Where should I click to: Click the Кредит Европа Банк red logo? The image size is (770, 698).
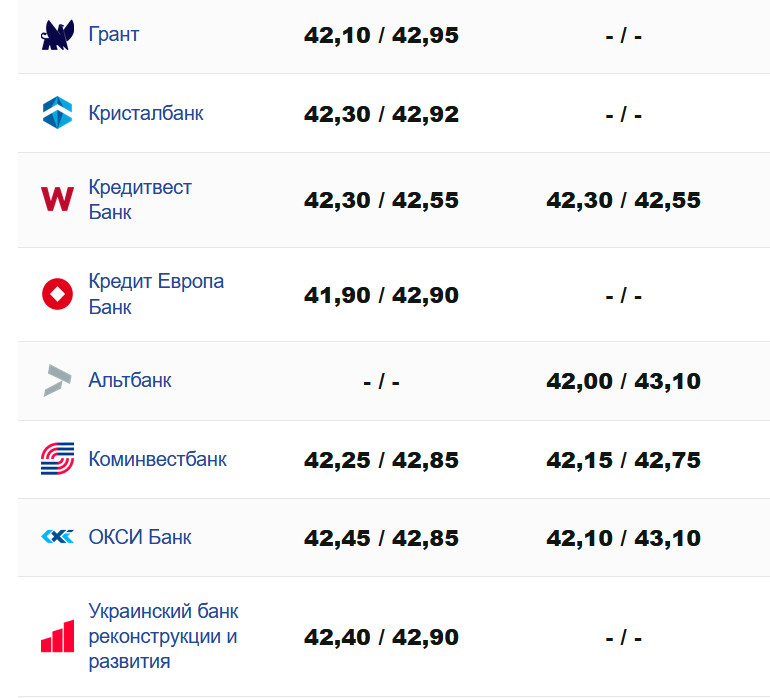[x=57, y=294]
